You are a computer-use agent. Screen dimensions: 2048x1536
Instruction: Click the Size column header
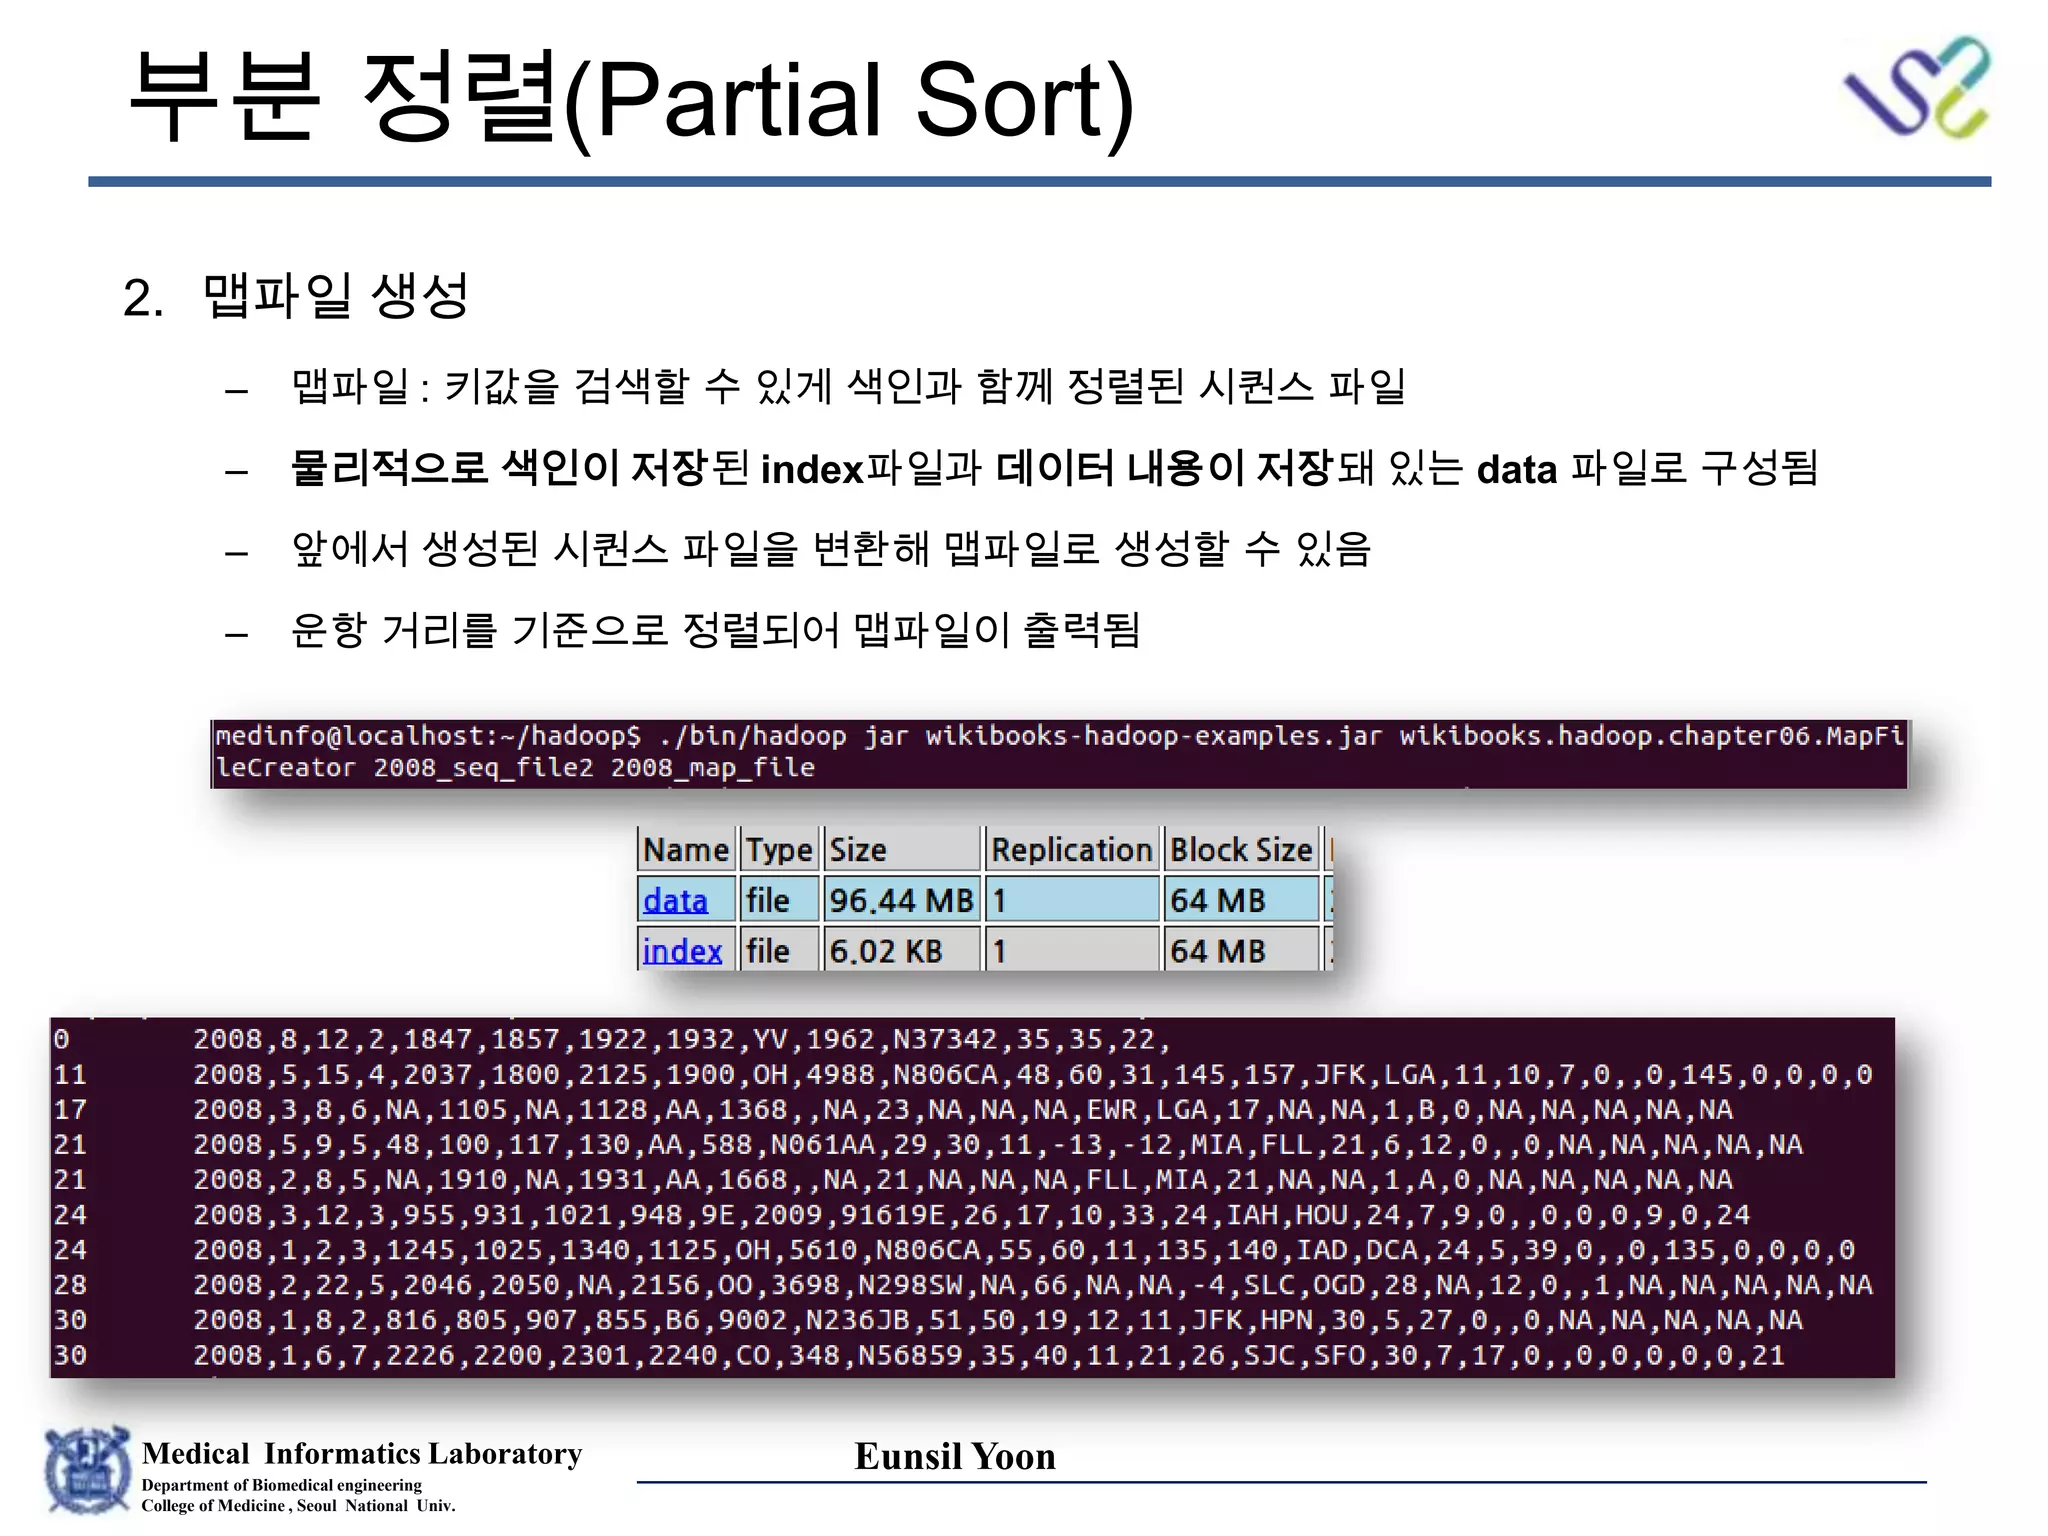pyautogui.click(x=901, y=849)
